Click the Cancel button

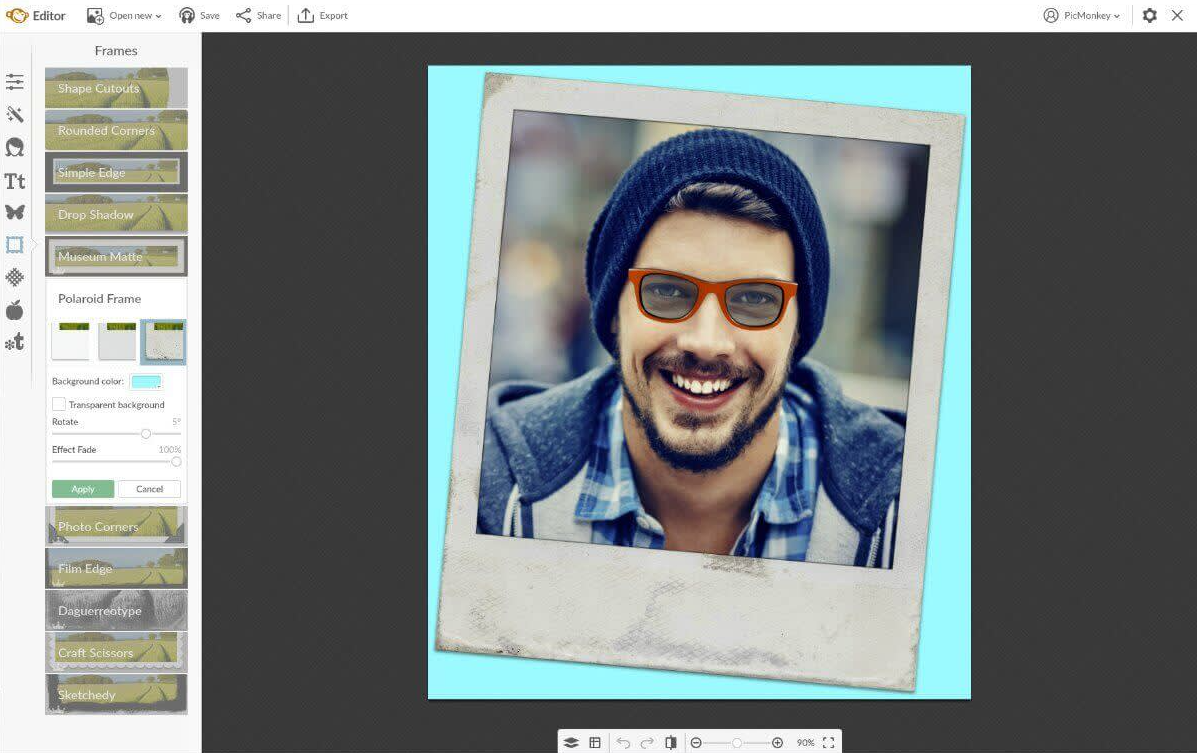tap(149, 489)
